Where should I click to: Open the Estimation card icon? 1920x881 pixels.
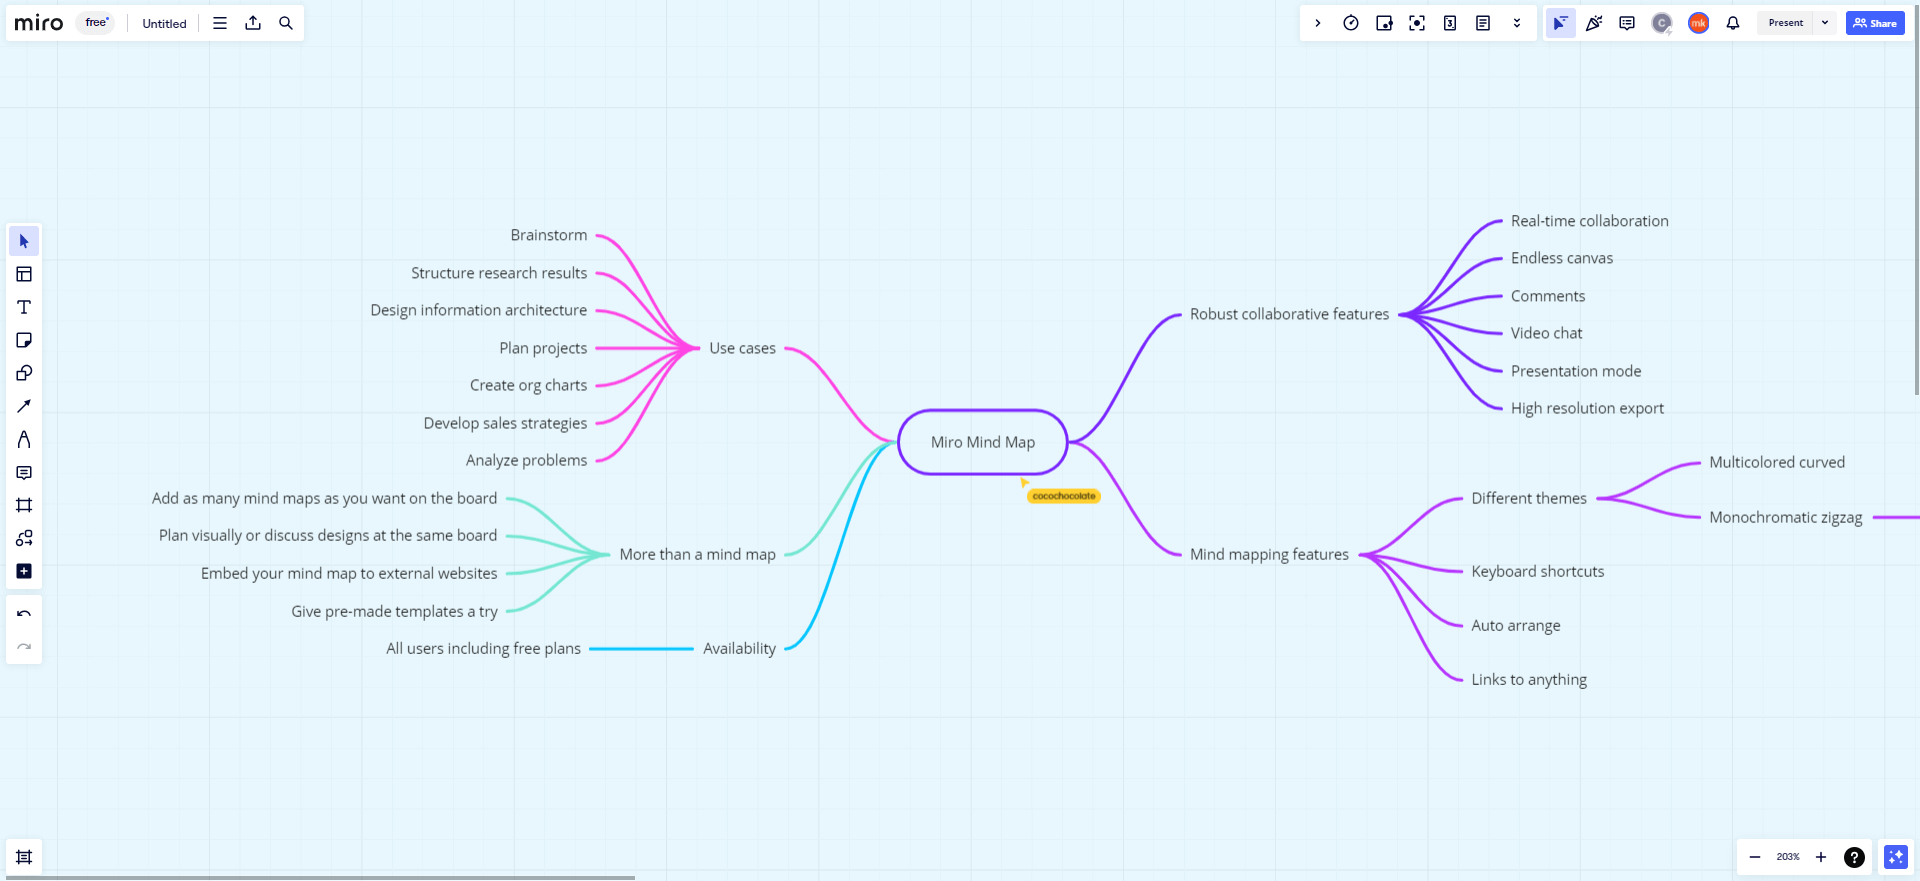coord(1450,23)
